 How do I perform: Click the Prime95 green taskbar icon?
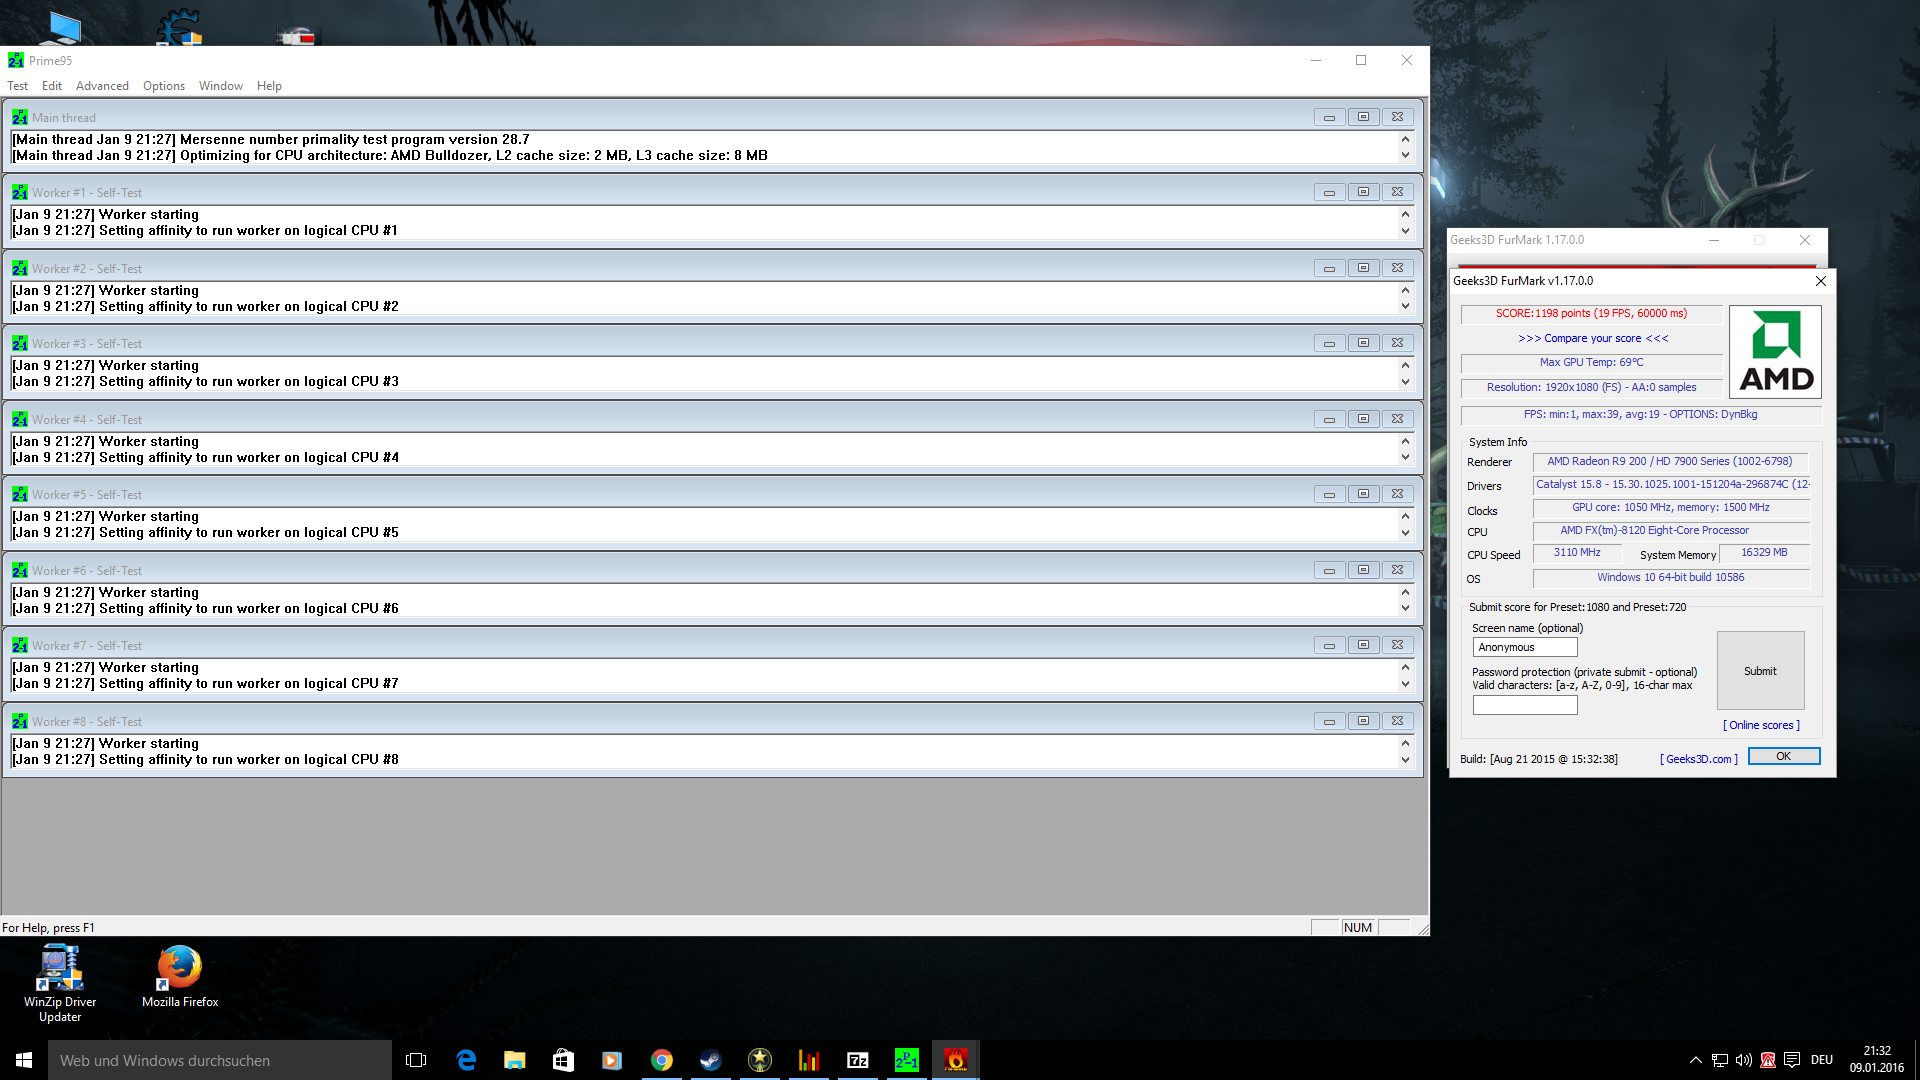907,1060
